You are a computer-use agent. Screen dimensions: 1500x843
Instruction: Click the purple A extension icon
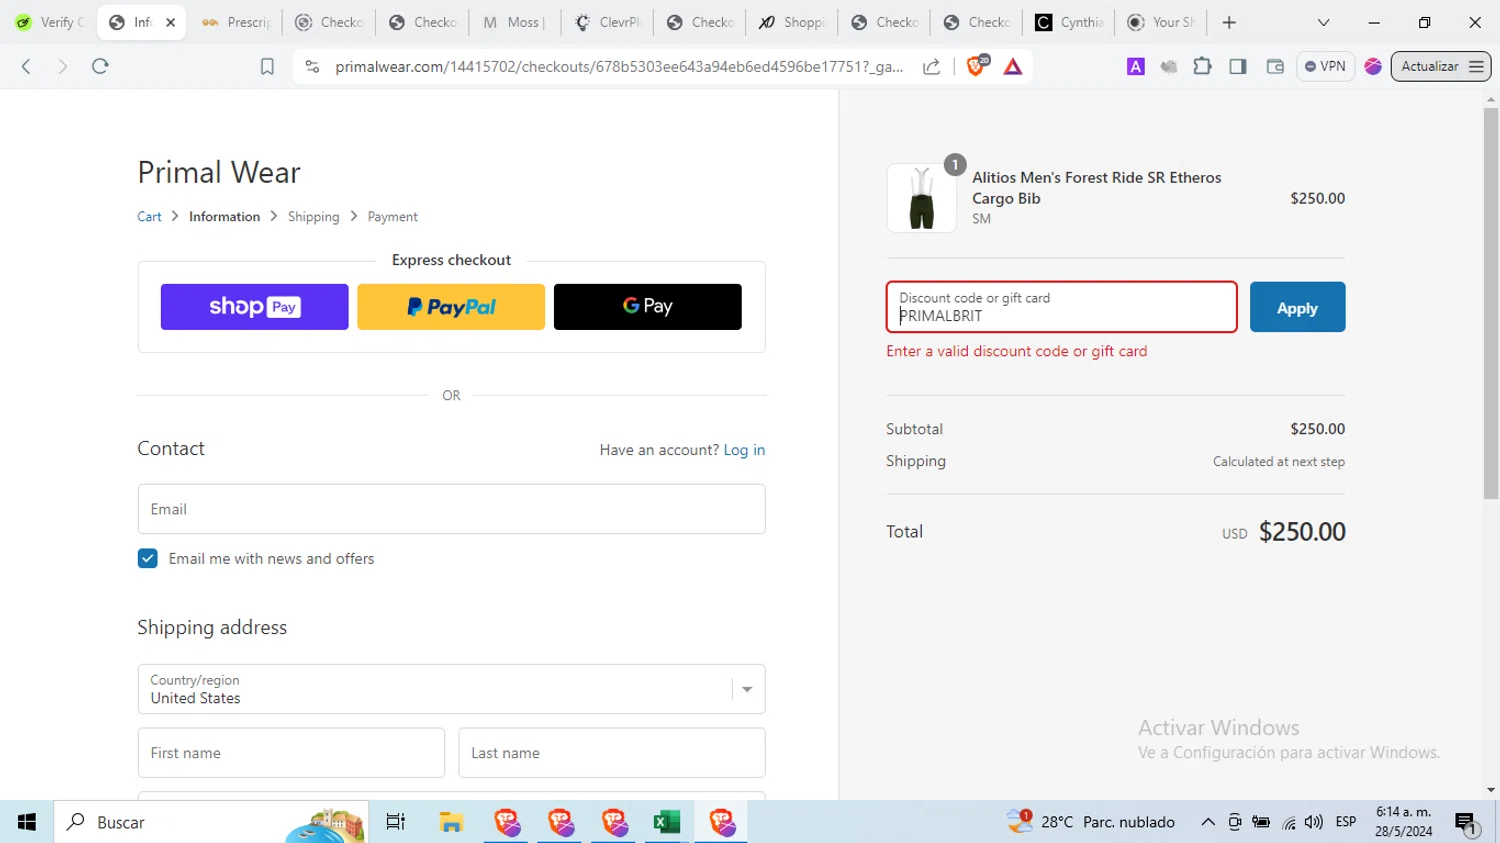tap(1136, 66)
